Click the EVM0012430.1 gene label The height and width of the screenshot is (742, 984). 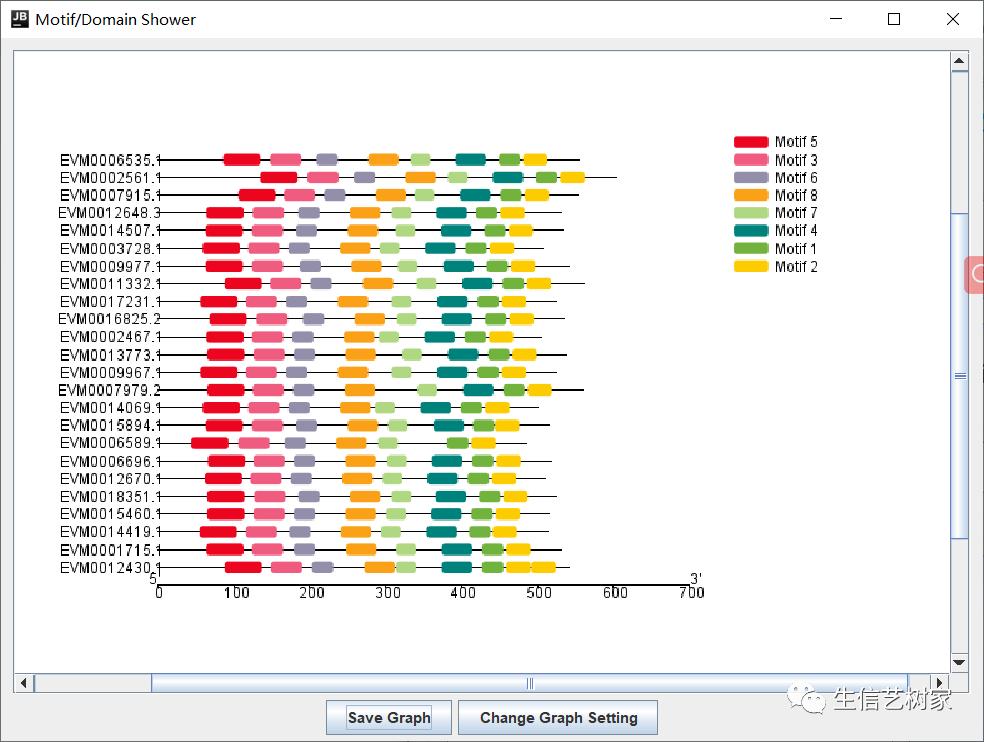[109, 568]
